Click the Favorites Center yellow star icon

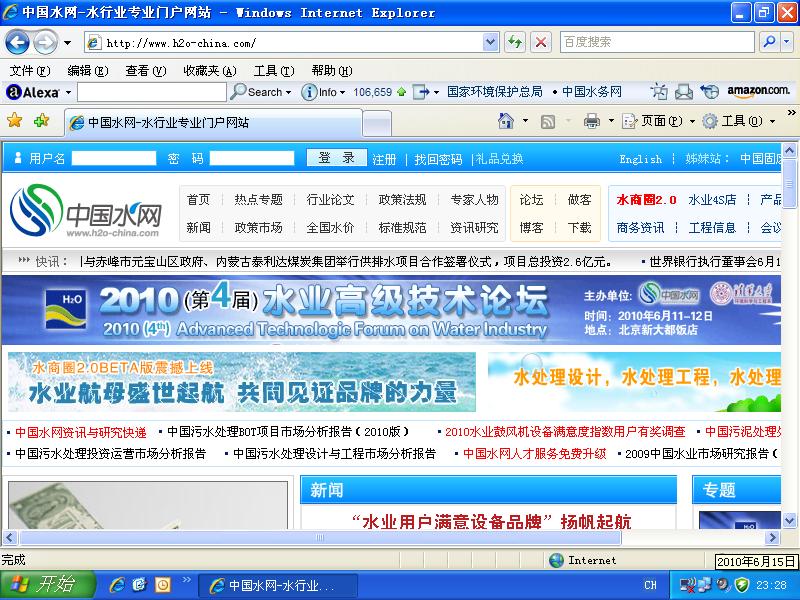click(x=15, y=121)
